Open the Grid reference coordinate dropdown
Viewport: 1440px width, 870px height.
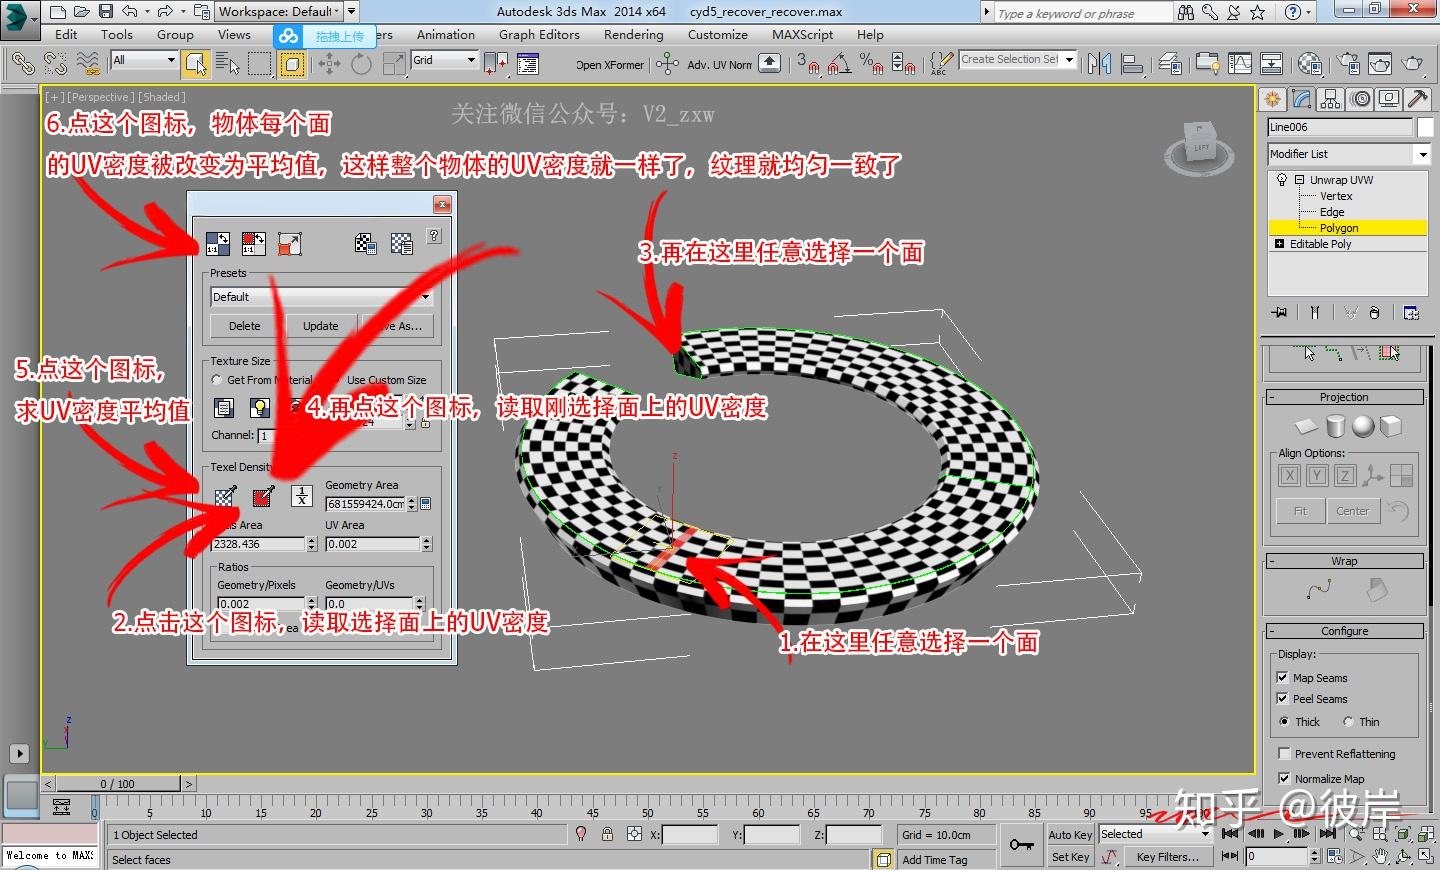tap(445, 60)
